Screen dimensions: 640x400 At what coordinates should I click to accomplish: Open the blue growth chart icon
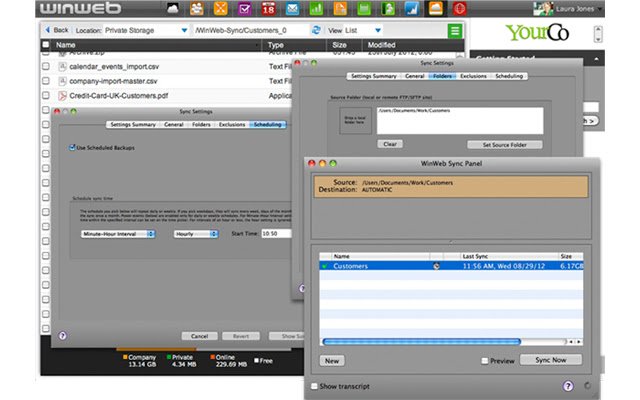(411, 8)
